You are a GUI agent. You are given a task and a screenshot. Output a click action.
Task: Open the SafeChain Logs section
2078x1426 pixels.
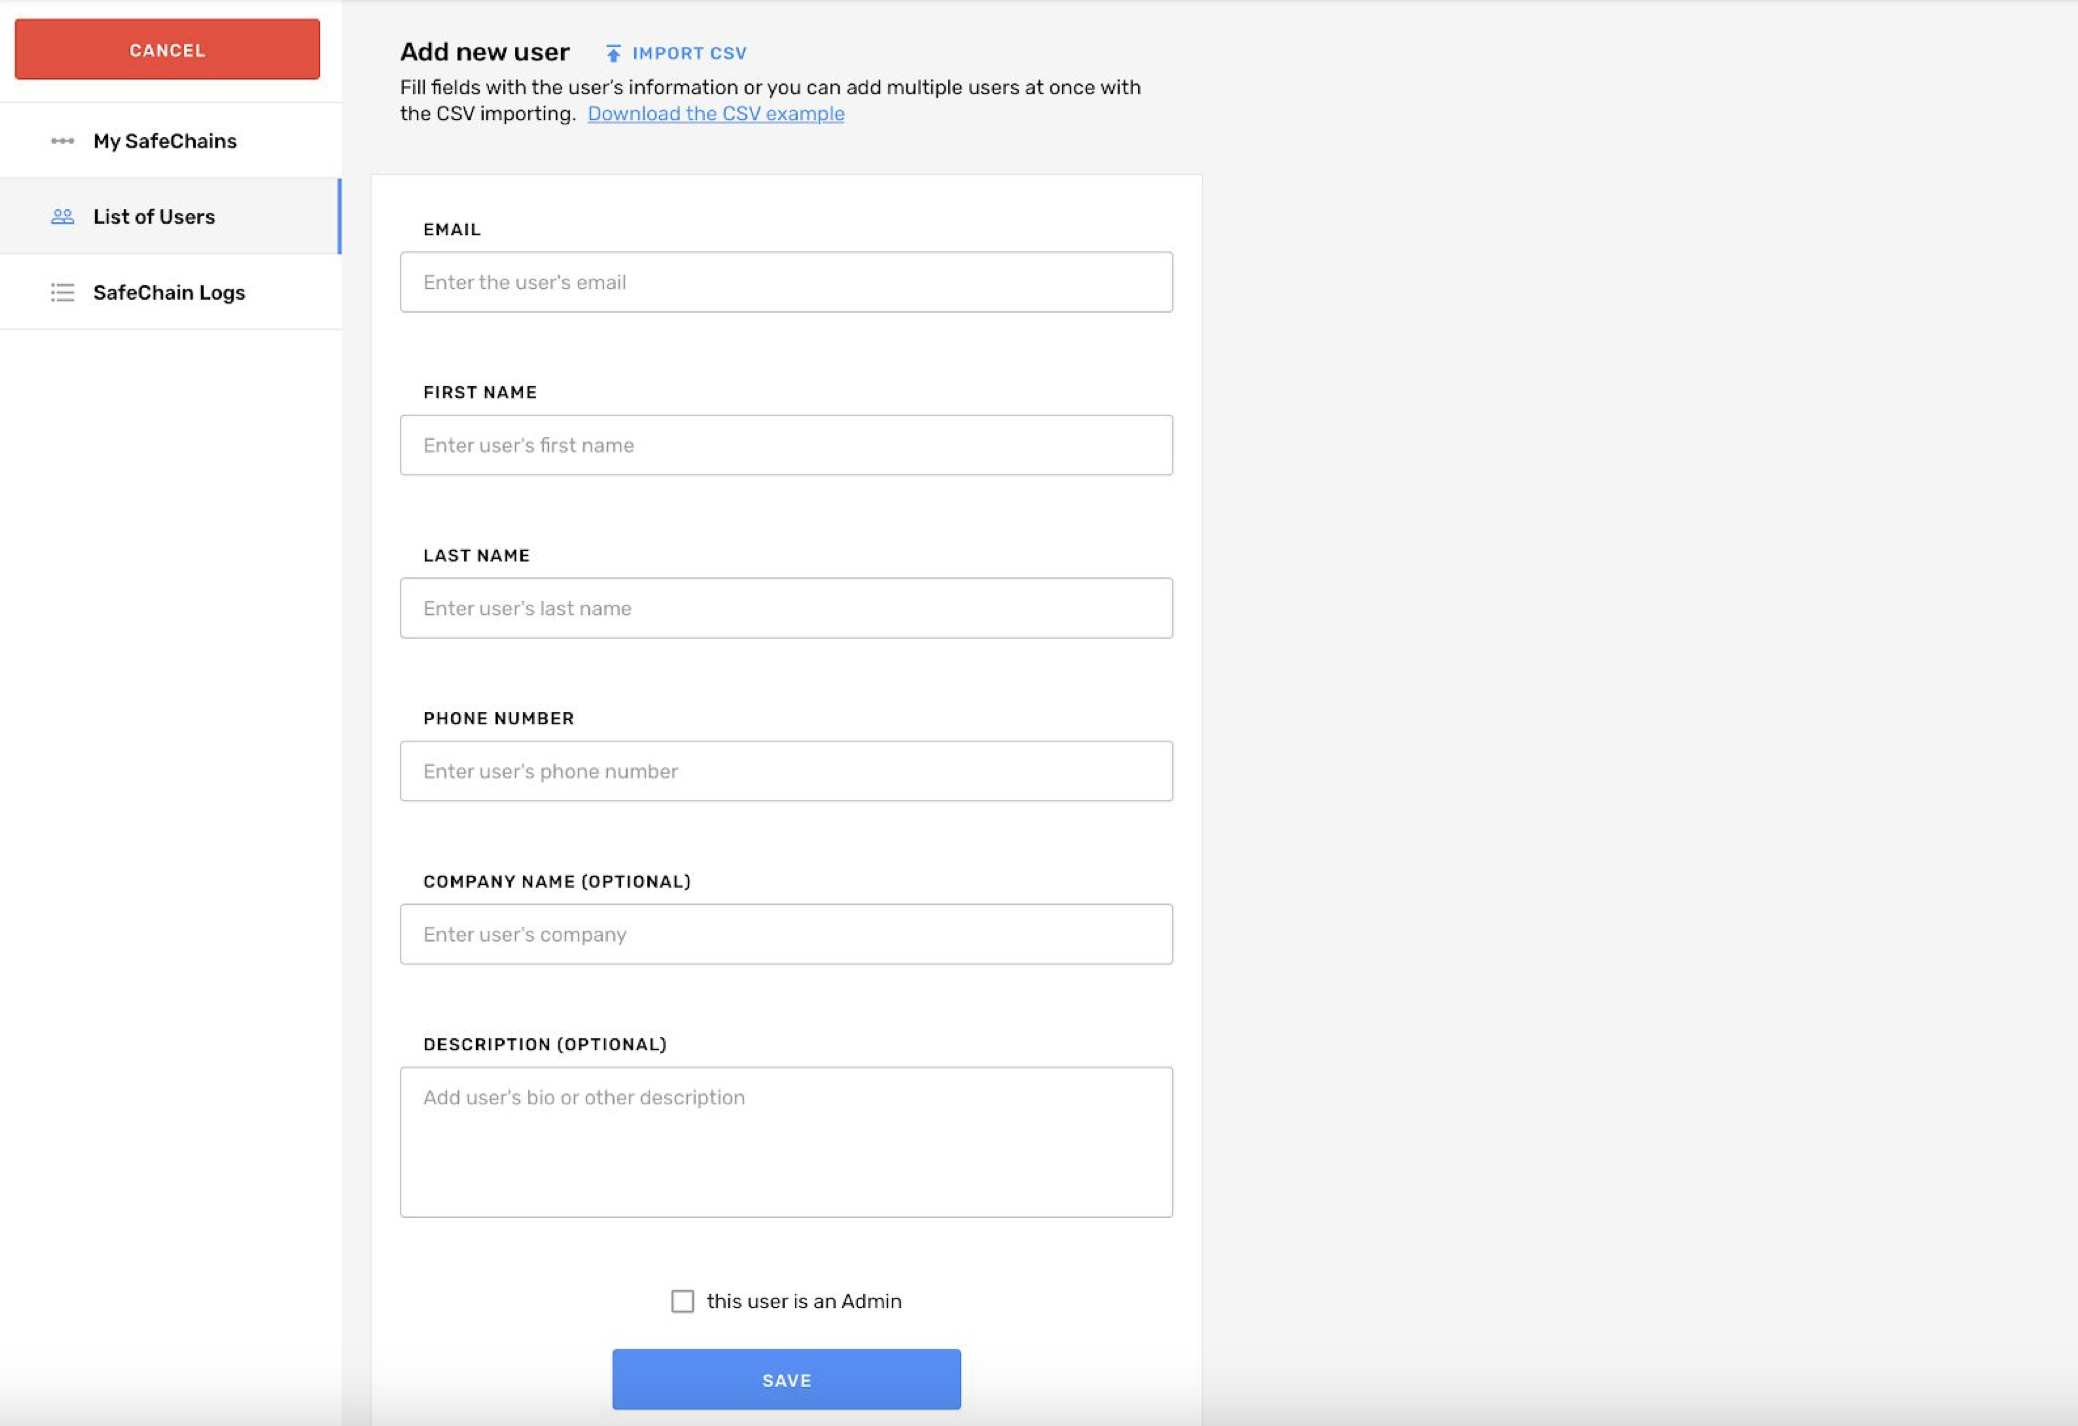point(169,292)
